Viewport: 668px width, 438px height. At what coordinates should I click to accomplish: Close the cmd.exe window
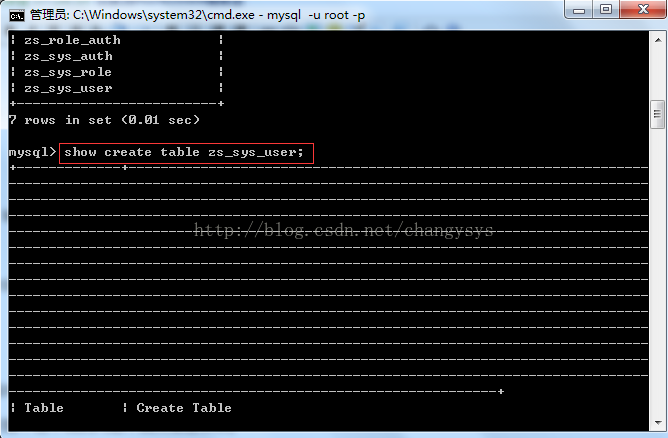643,9
